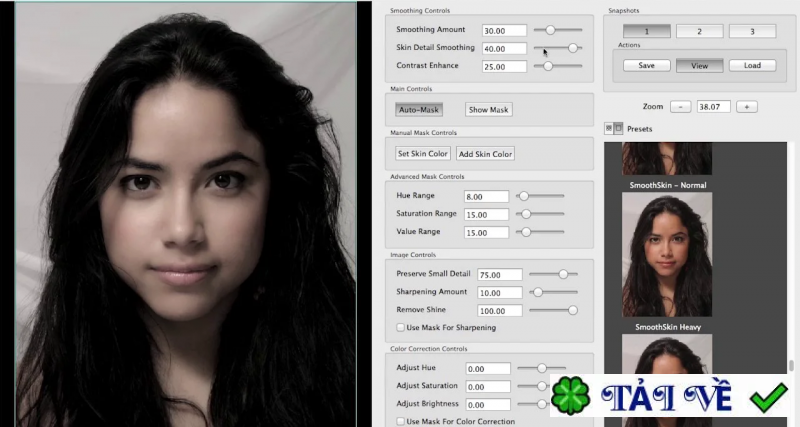Toggle the snapshot View button
This screenshot has width=800, height=427.
pos(699,65)
